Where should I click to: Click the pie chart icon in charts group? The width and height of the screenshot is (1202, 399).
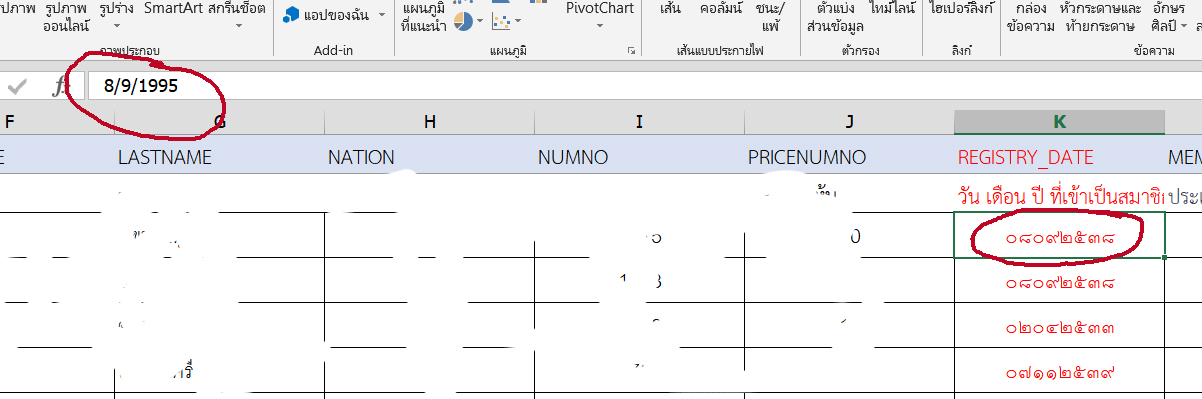pyautogui.click(x=463, y=21)
